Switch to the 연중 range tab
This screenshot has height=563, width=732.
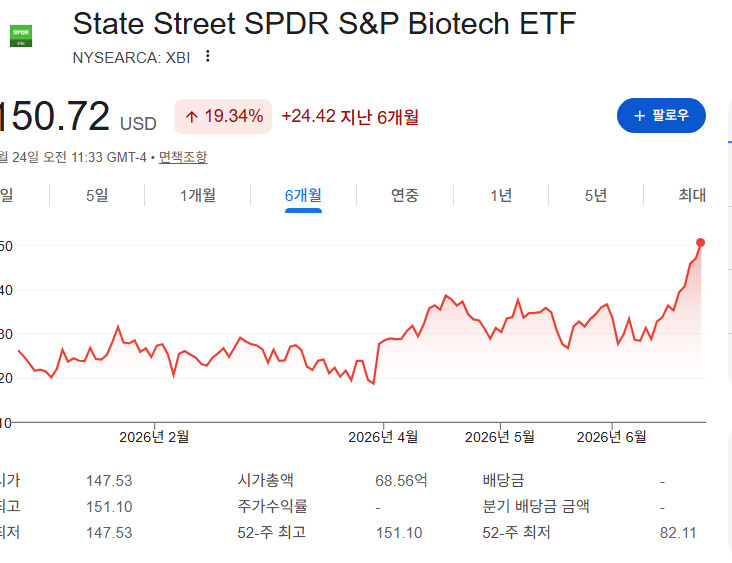pyautogui.click(x=405, y=195)
